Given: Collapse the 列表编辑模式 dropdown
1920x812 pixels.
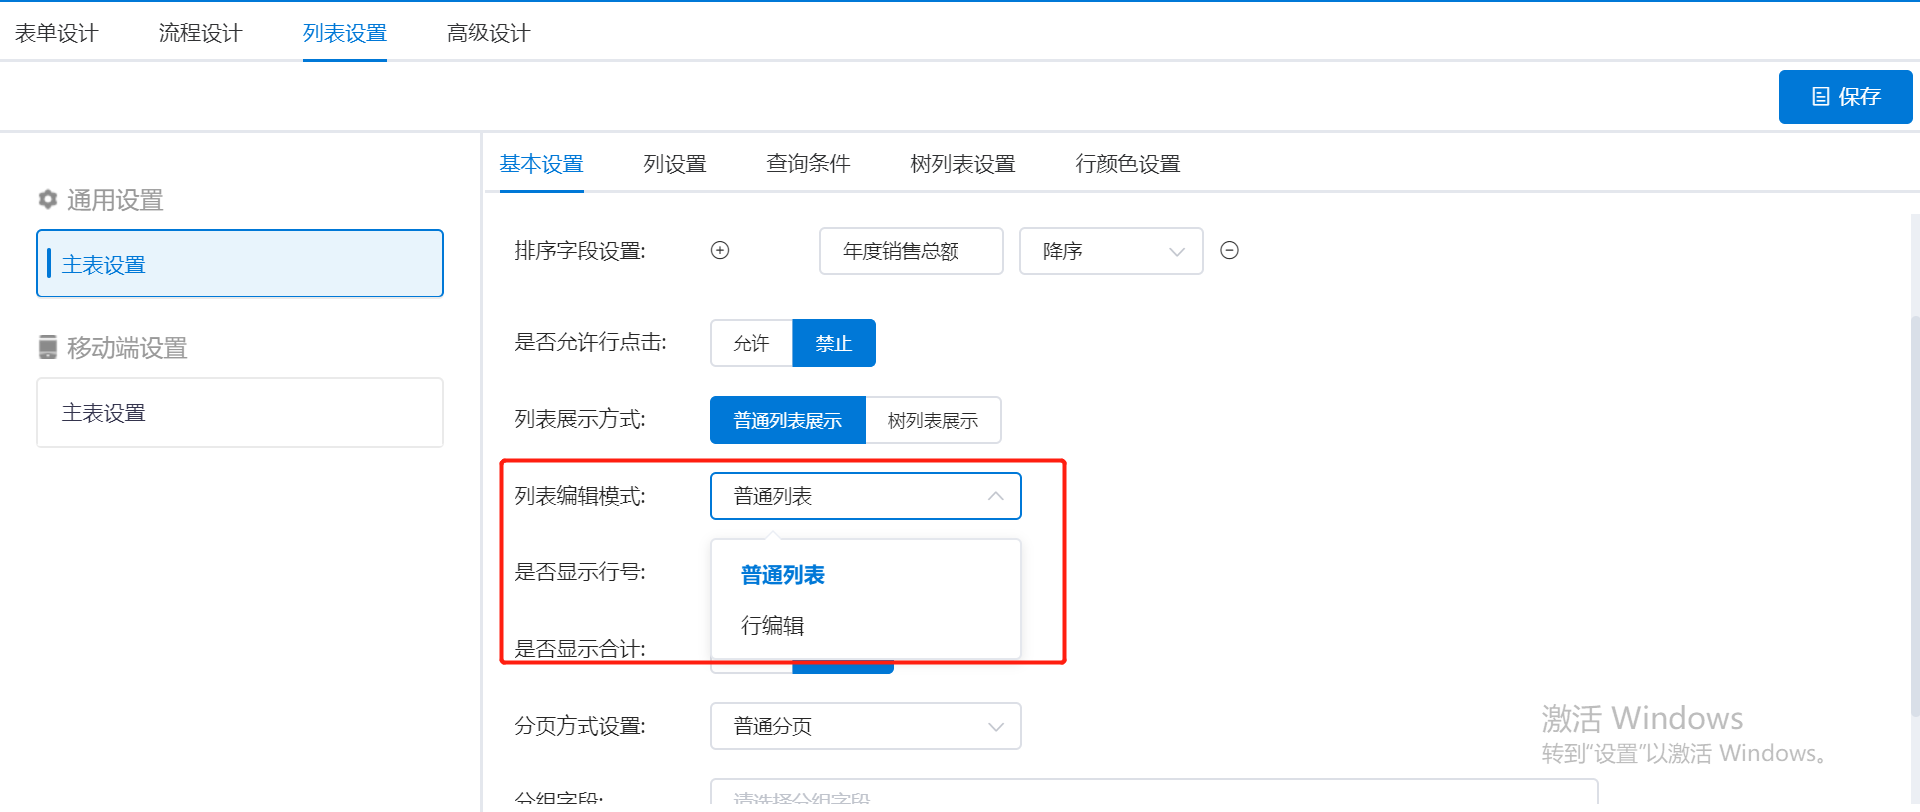Looking at the screenshot, I should 866,496.
